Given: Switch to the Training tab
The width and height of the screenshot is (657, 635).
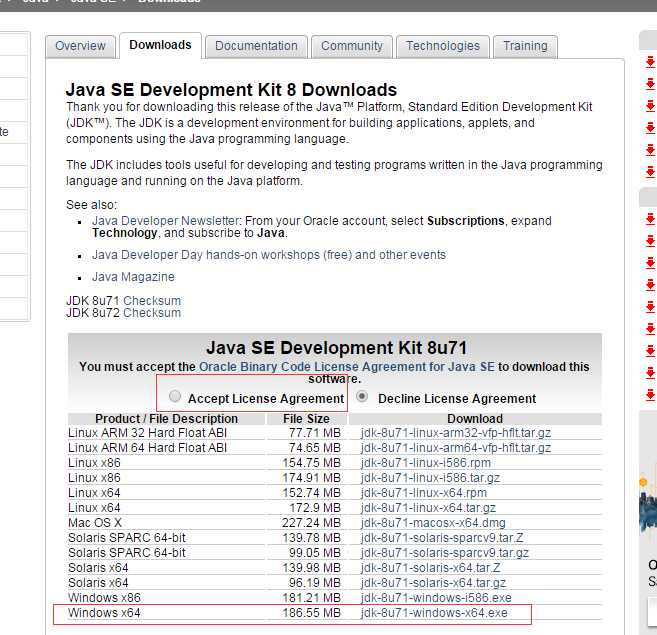Looking at the screenshot, I should 525,46.
